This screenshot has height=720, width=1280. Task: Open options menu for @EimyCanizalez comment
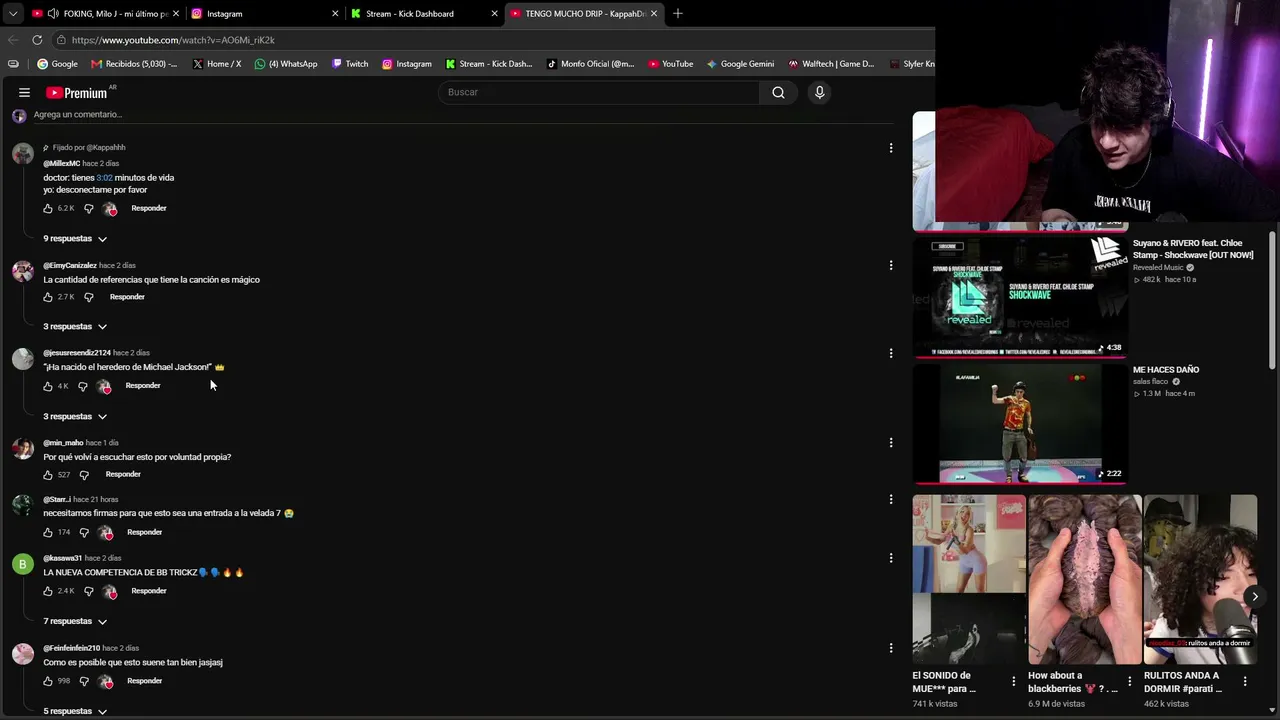(891, 265)
